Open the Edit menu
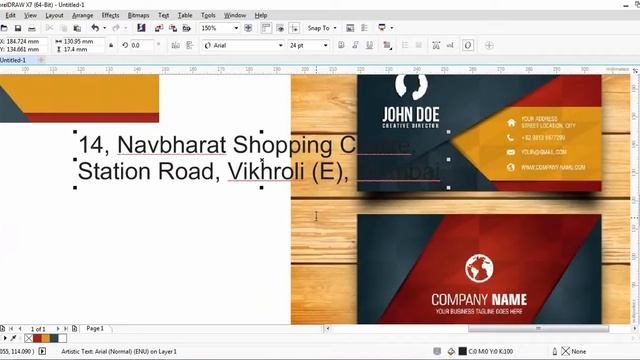 point(10,16)
